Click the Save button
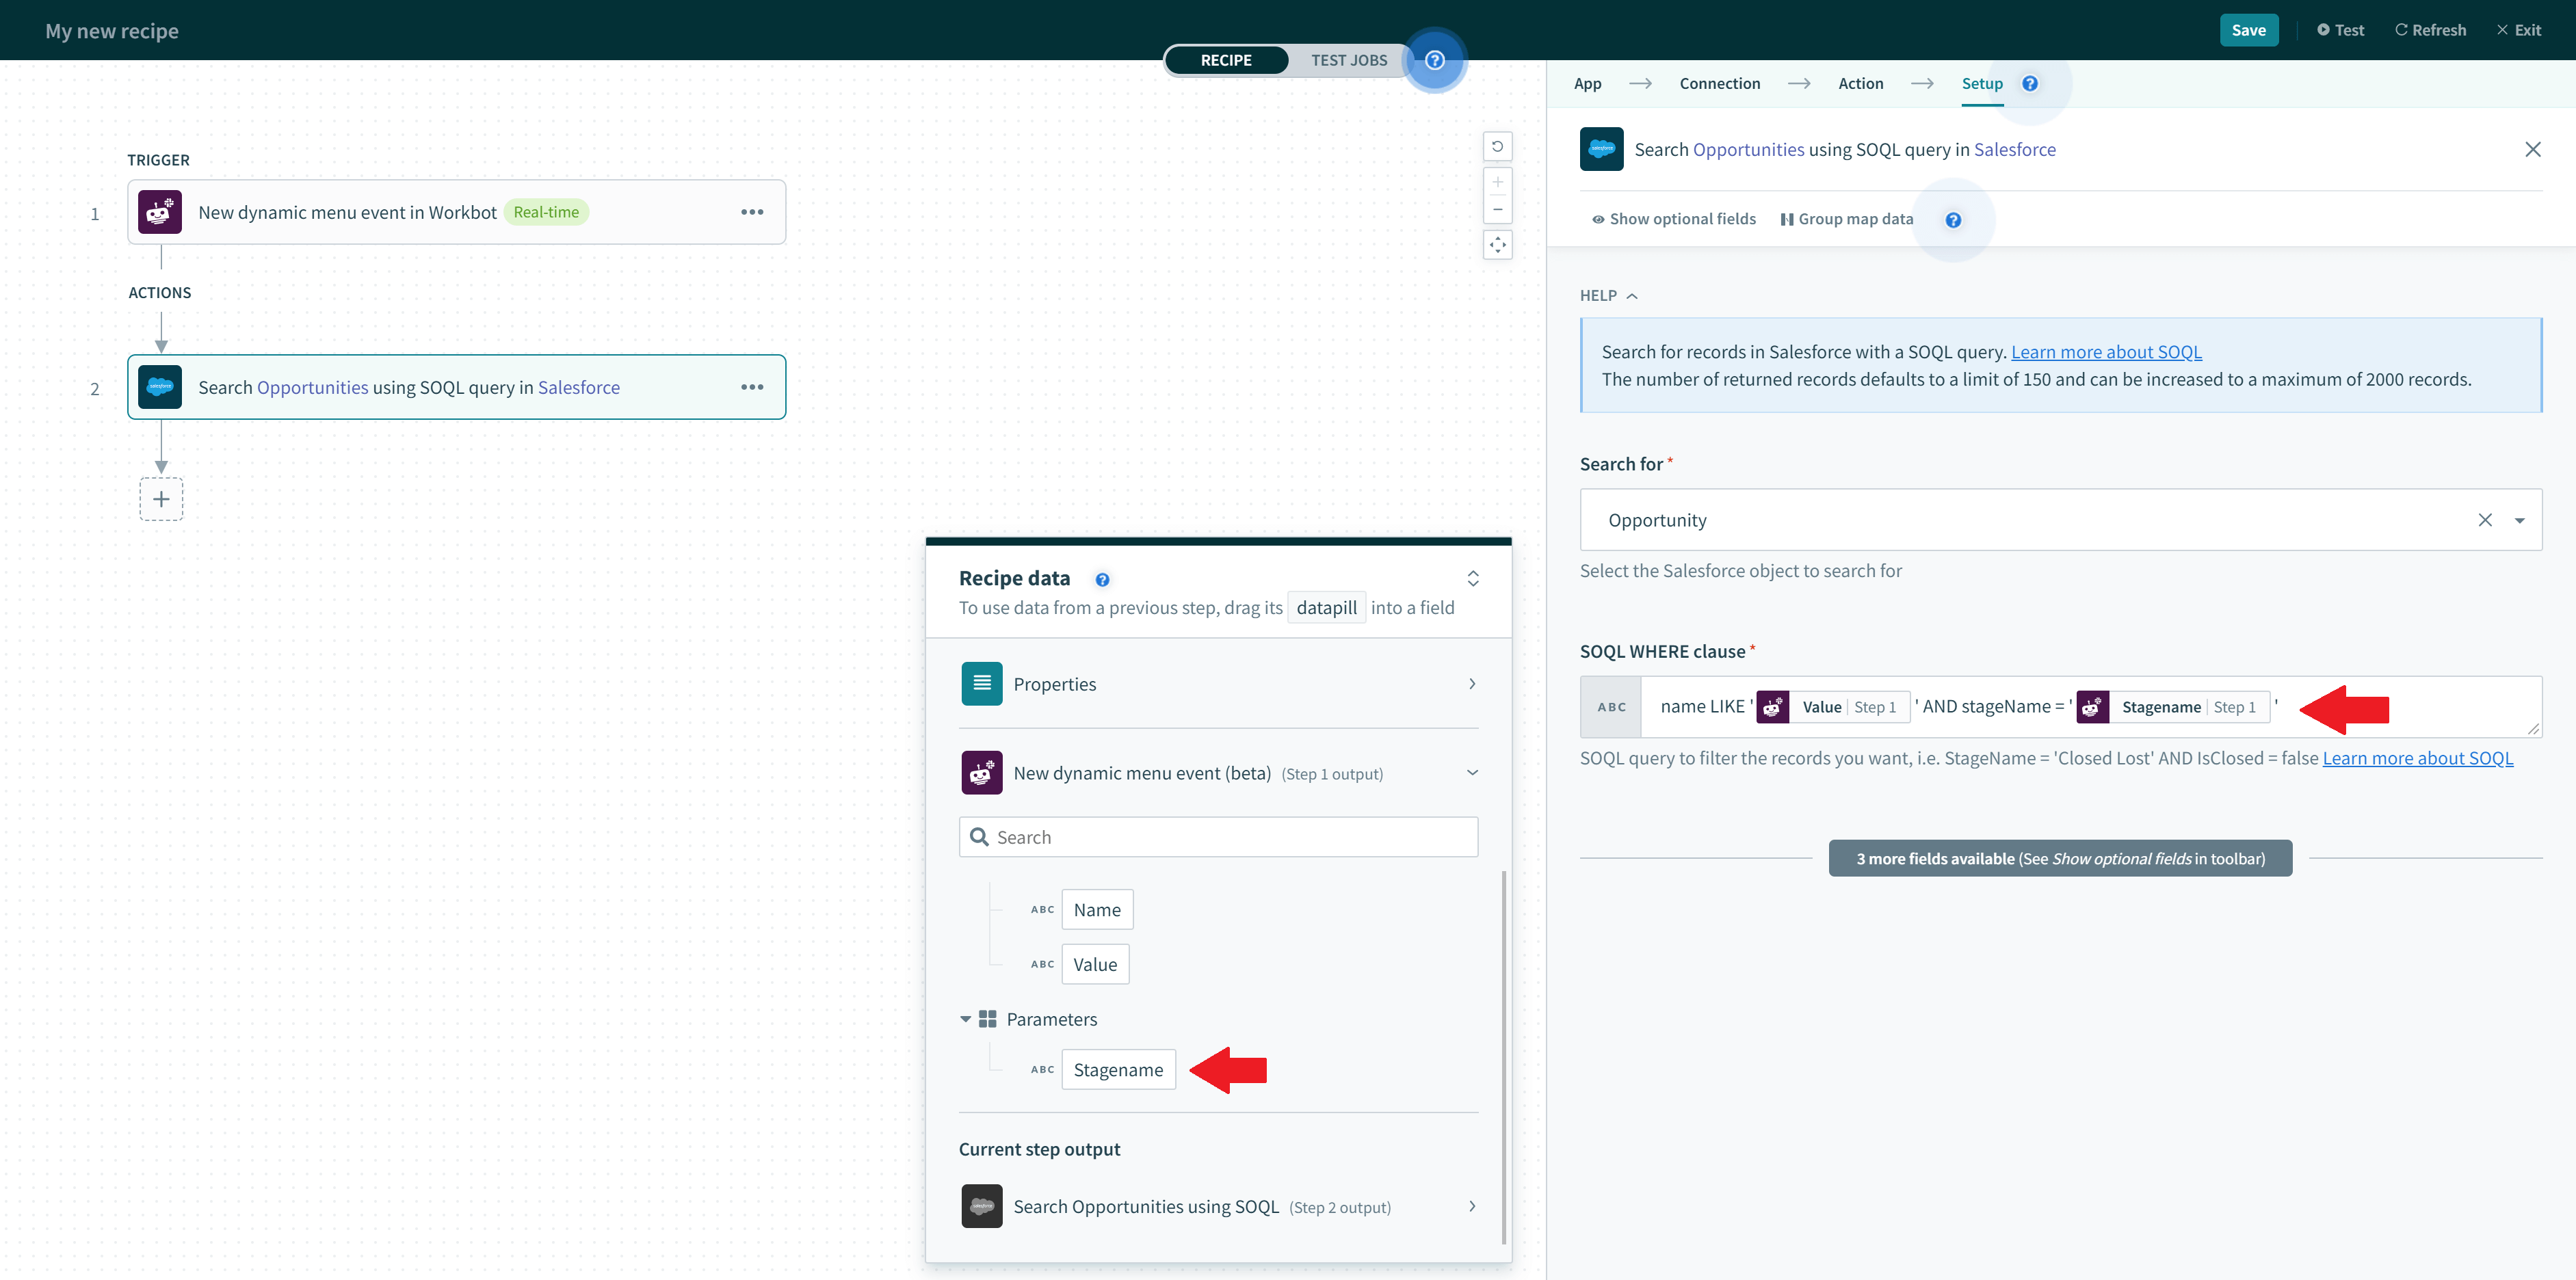 point(2249,29)
